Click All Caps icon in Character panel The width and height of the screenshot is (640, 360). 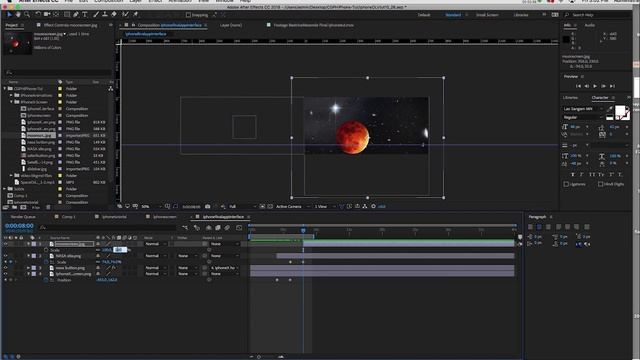592,174
